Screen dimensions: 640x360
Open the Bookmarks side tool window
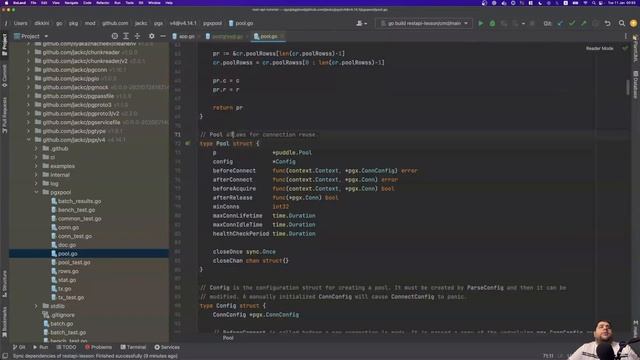pos(4,322)
